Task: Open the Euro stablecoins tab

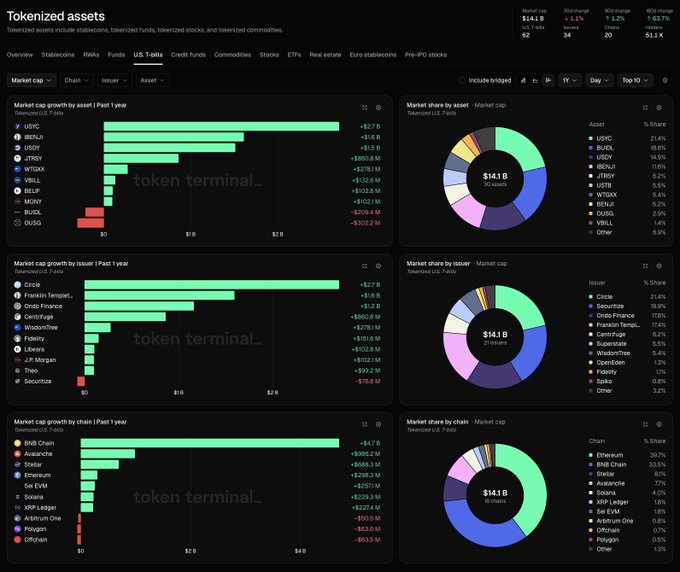Action: pyautogui.click(x=373, y=55)
